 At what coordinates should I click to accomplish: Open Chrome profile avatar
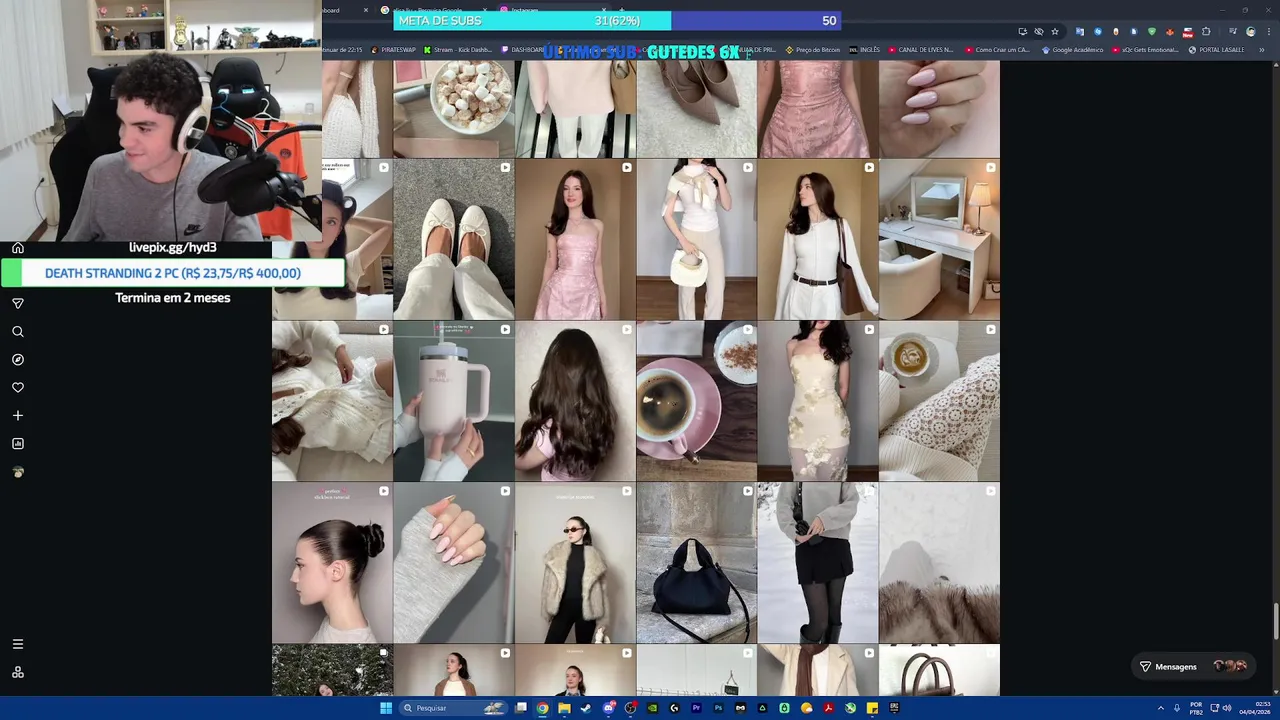click(x=1250, y=31)
